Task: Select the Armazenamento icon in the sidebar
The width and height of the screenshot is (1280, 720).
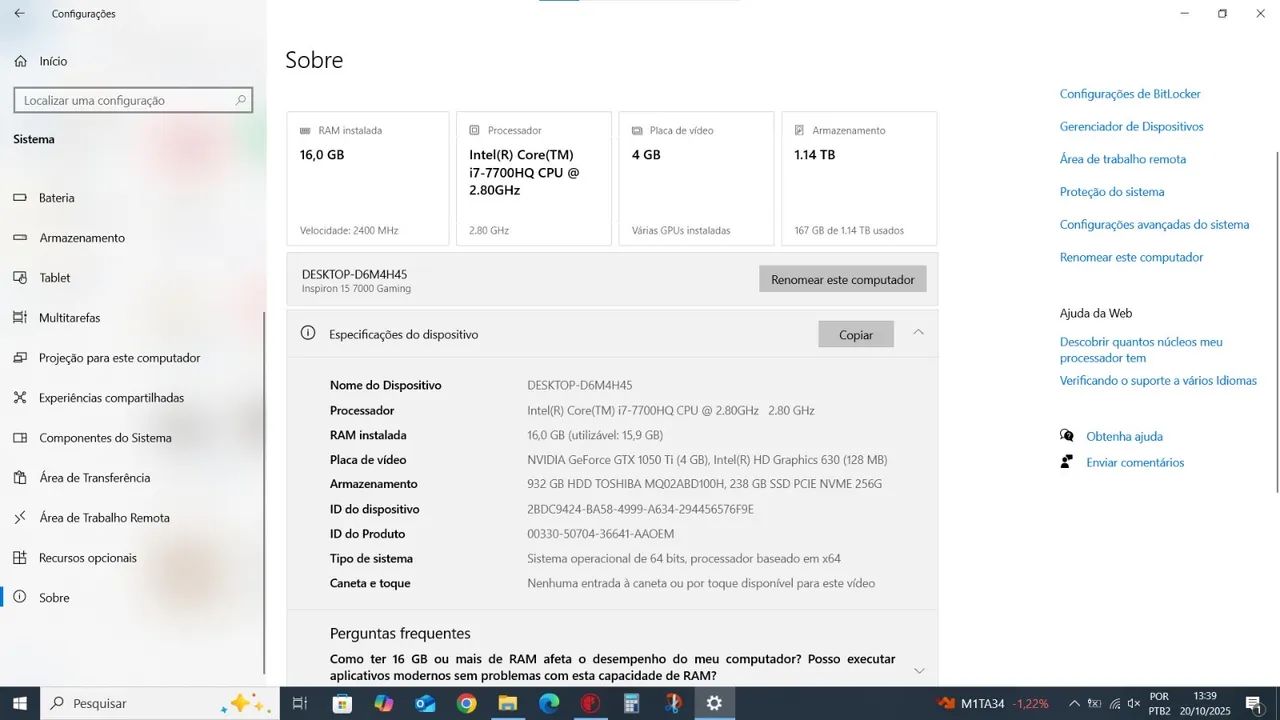Action: tap(20, 238)
